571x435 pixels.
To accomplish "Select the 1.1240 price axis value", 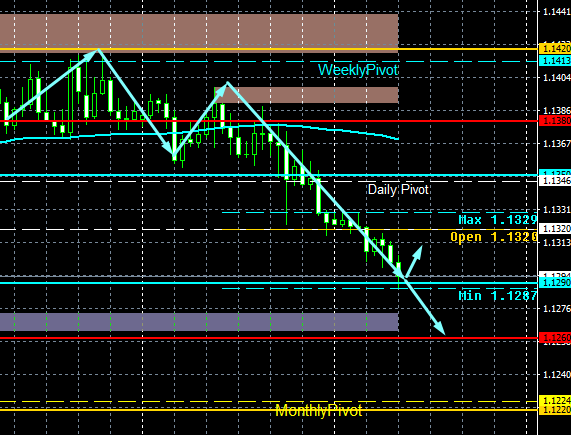I will [x=557, y=375].
